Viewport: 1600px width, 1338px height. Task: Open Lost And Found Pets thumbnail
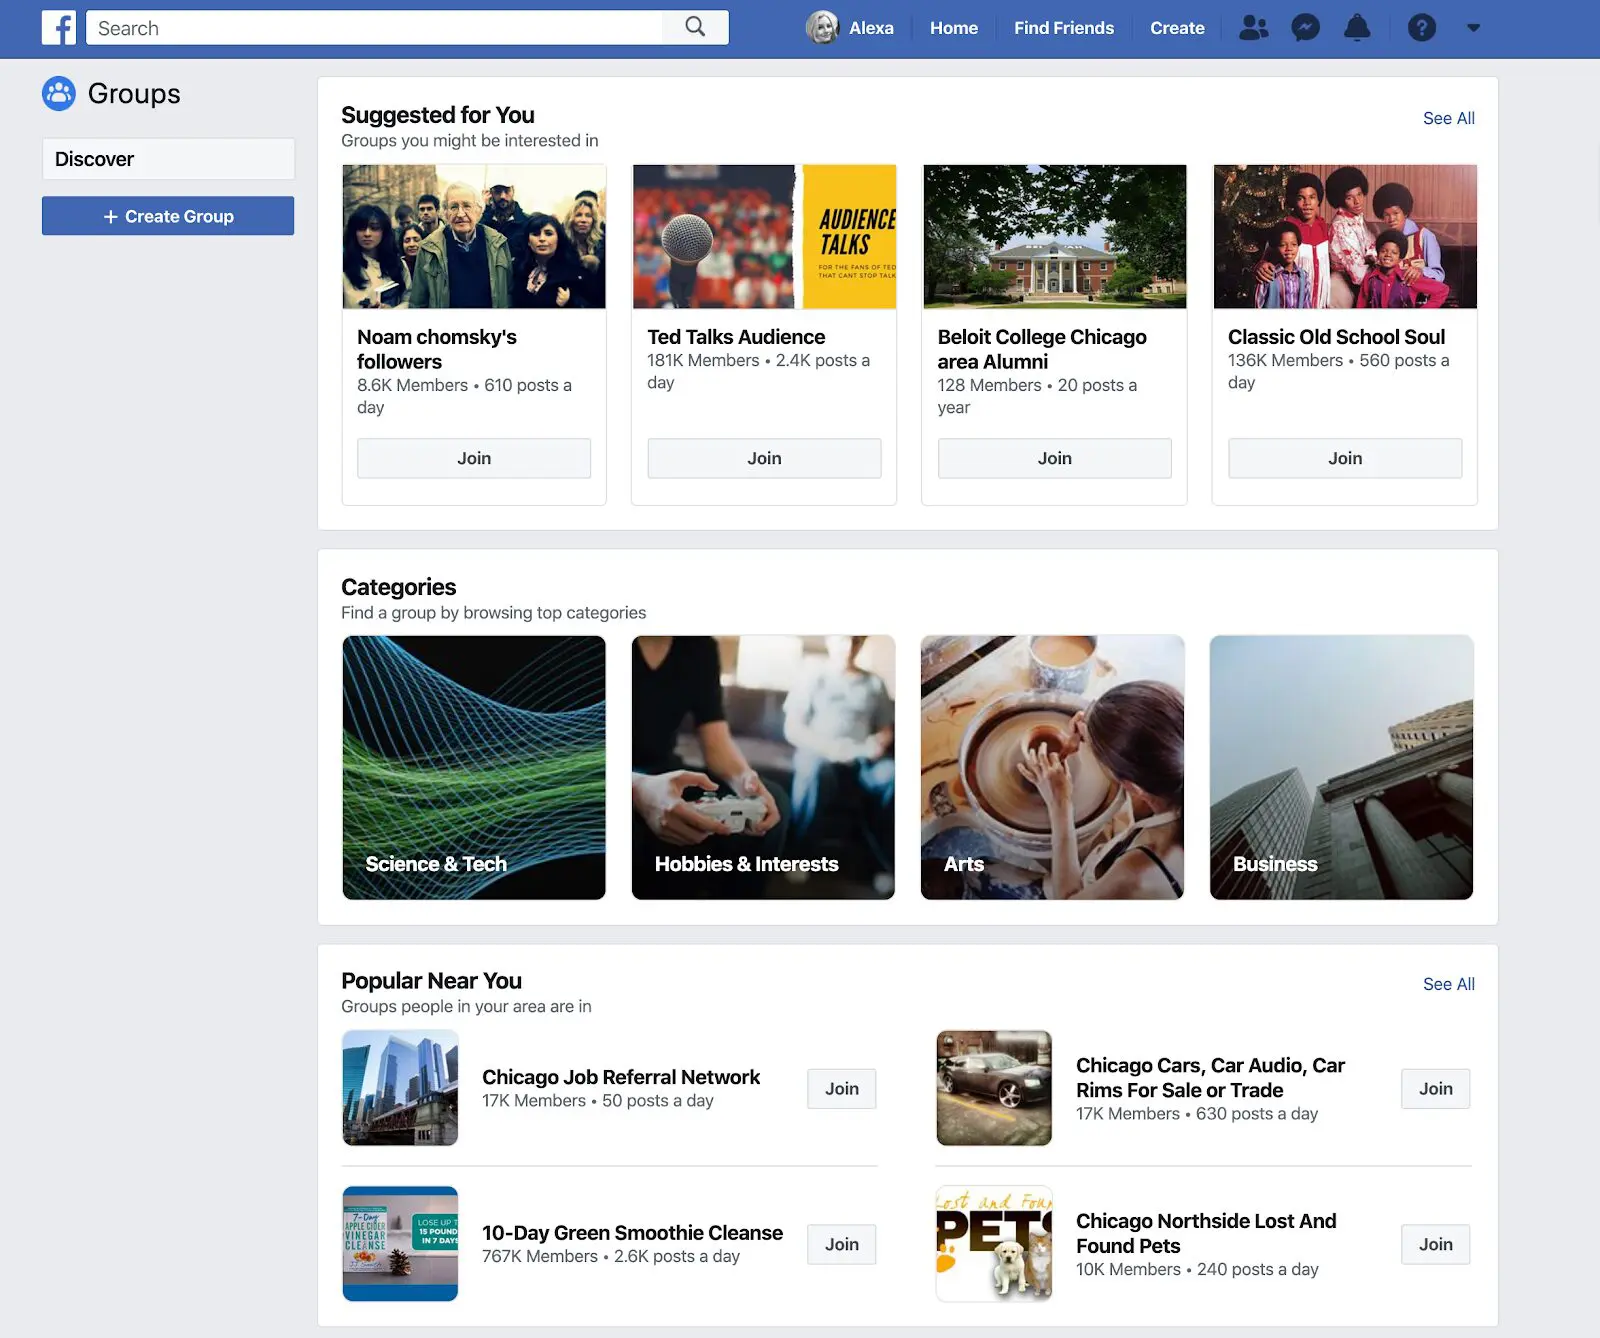click(x=994, y=1244)
